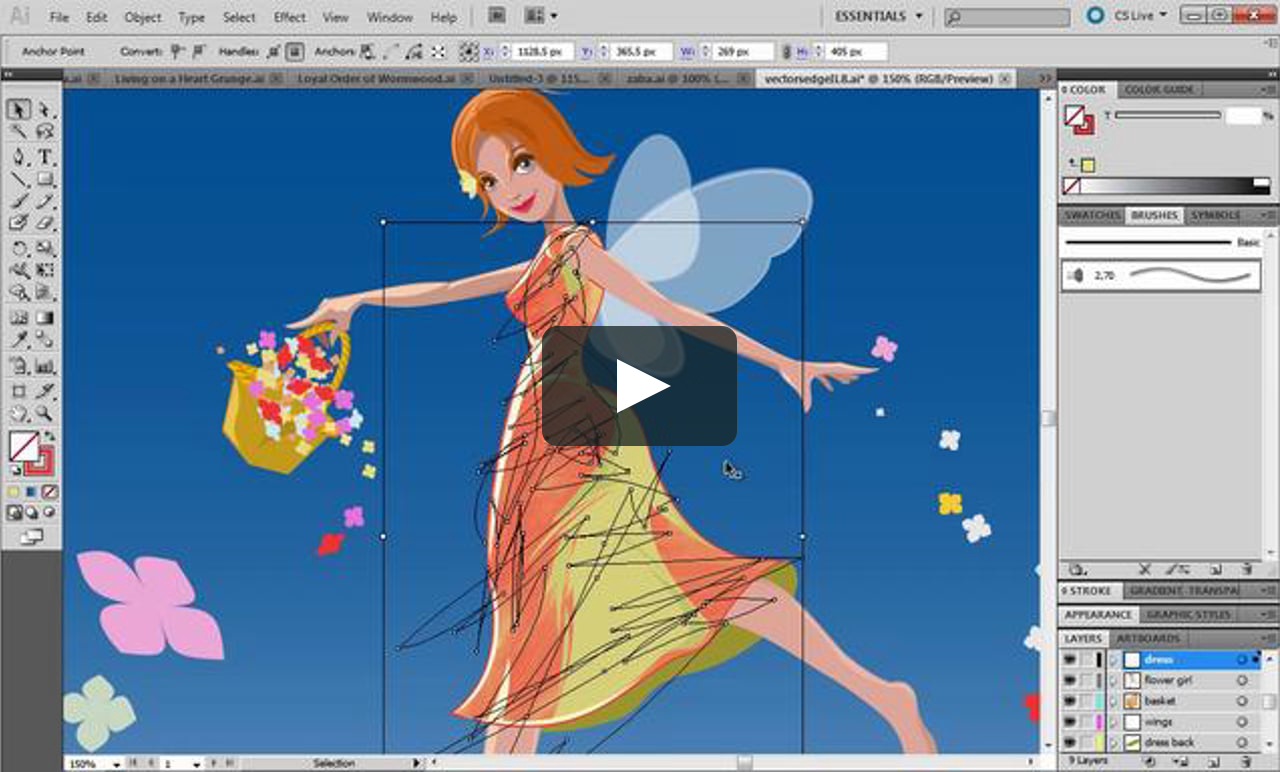1280x772 pixels.
Task: Select the Line Segment tool
Action: pos(19,179)
